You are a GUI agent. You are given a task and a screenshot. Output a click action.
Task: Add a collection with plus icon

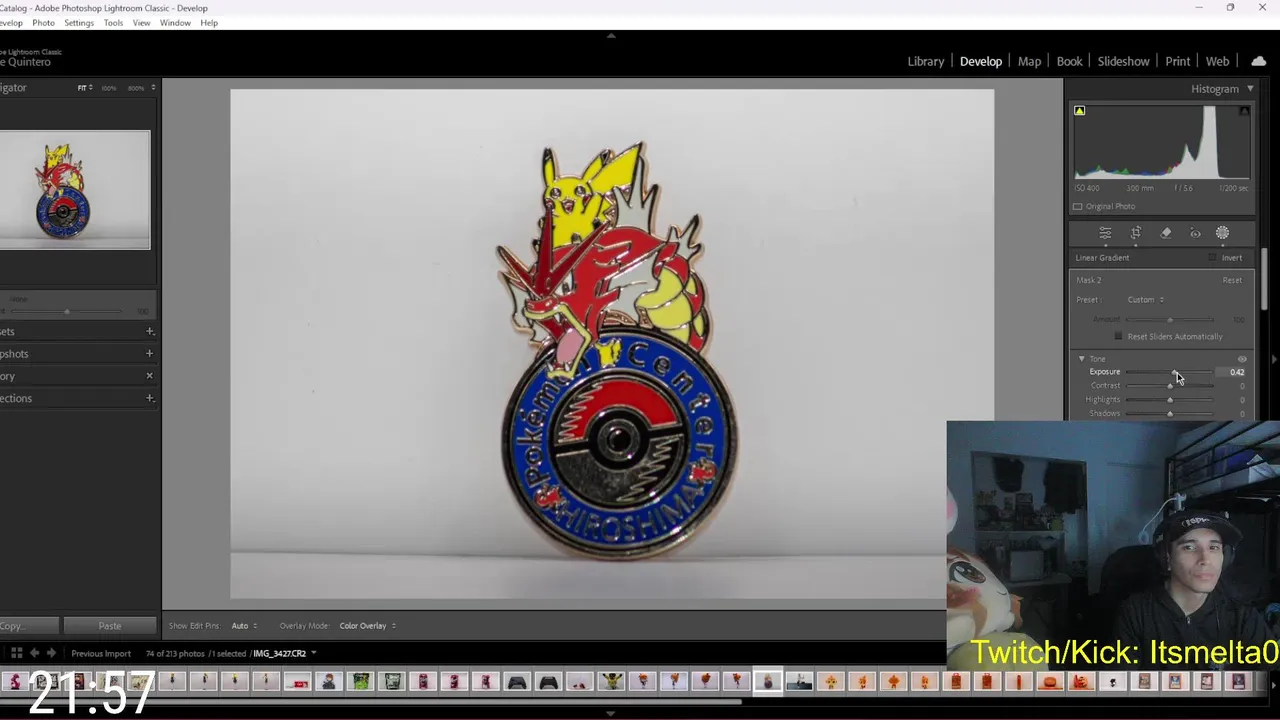point(149,398)
